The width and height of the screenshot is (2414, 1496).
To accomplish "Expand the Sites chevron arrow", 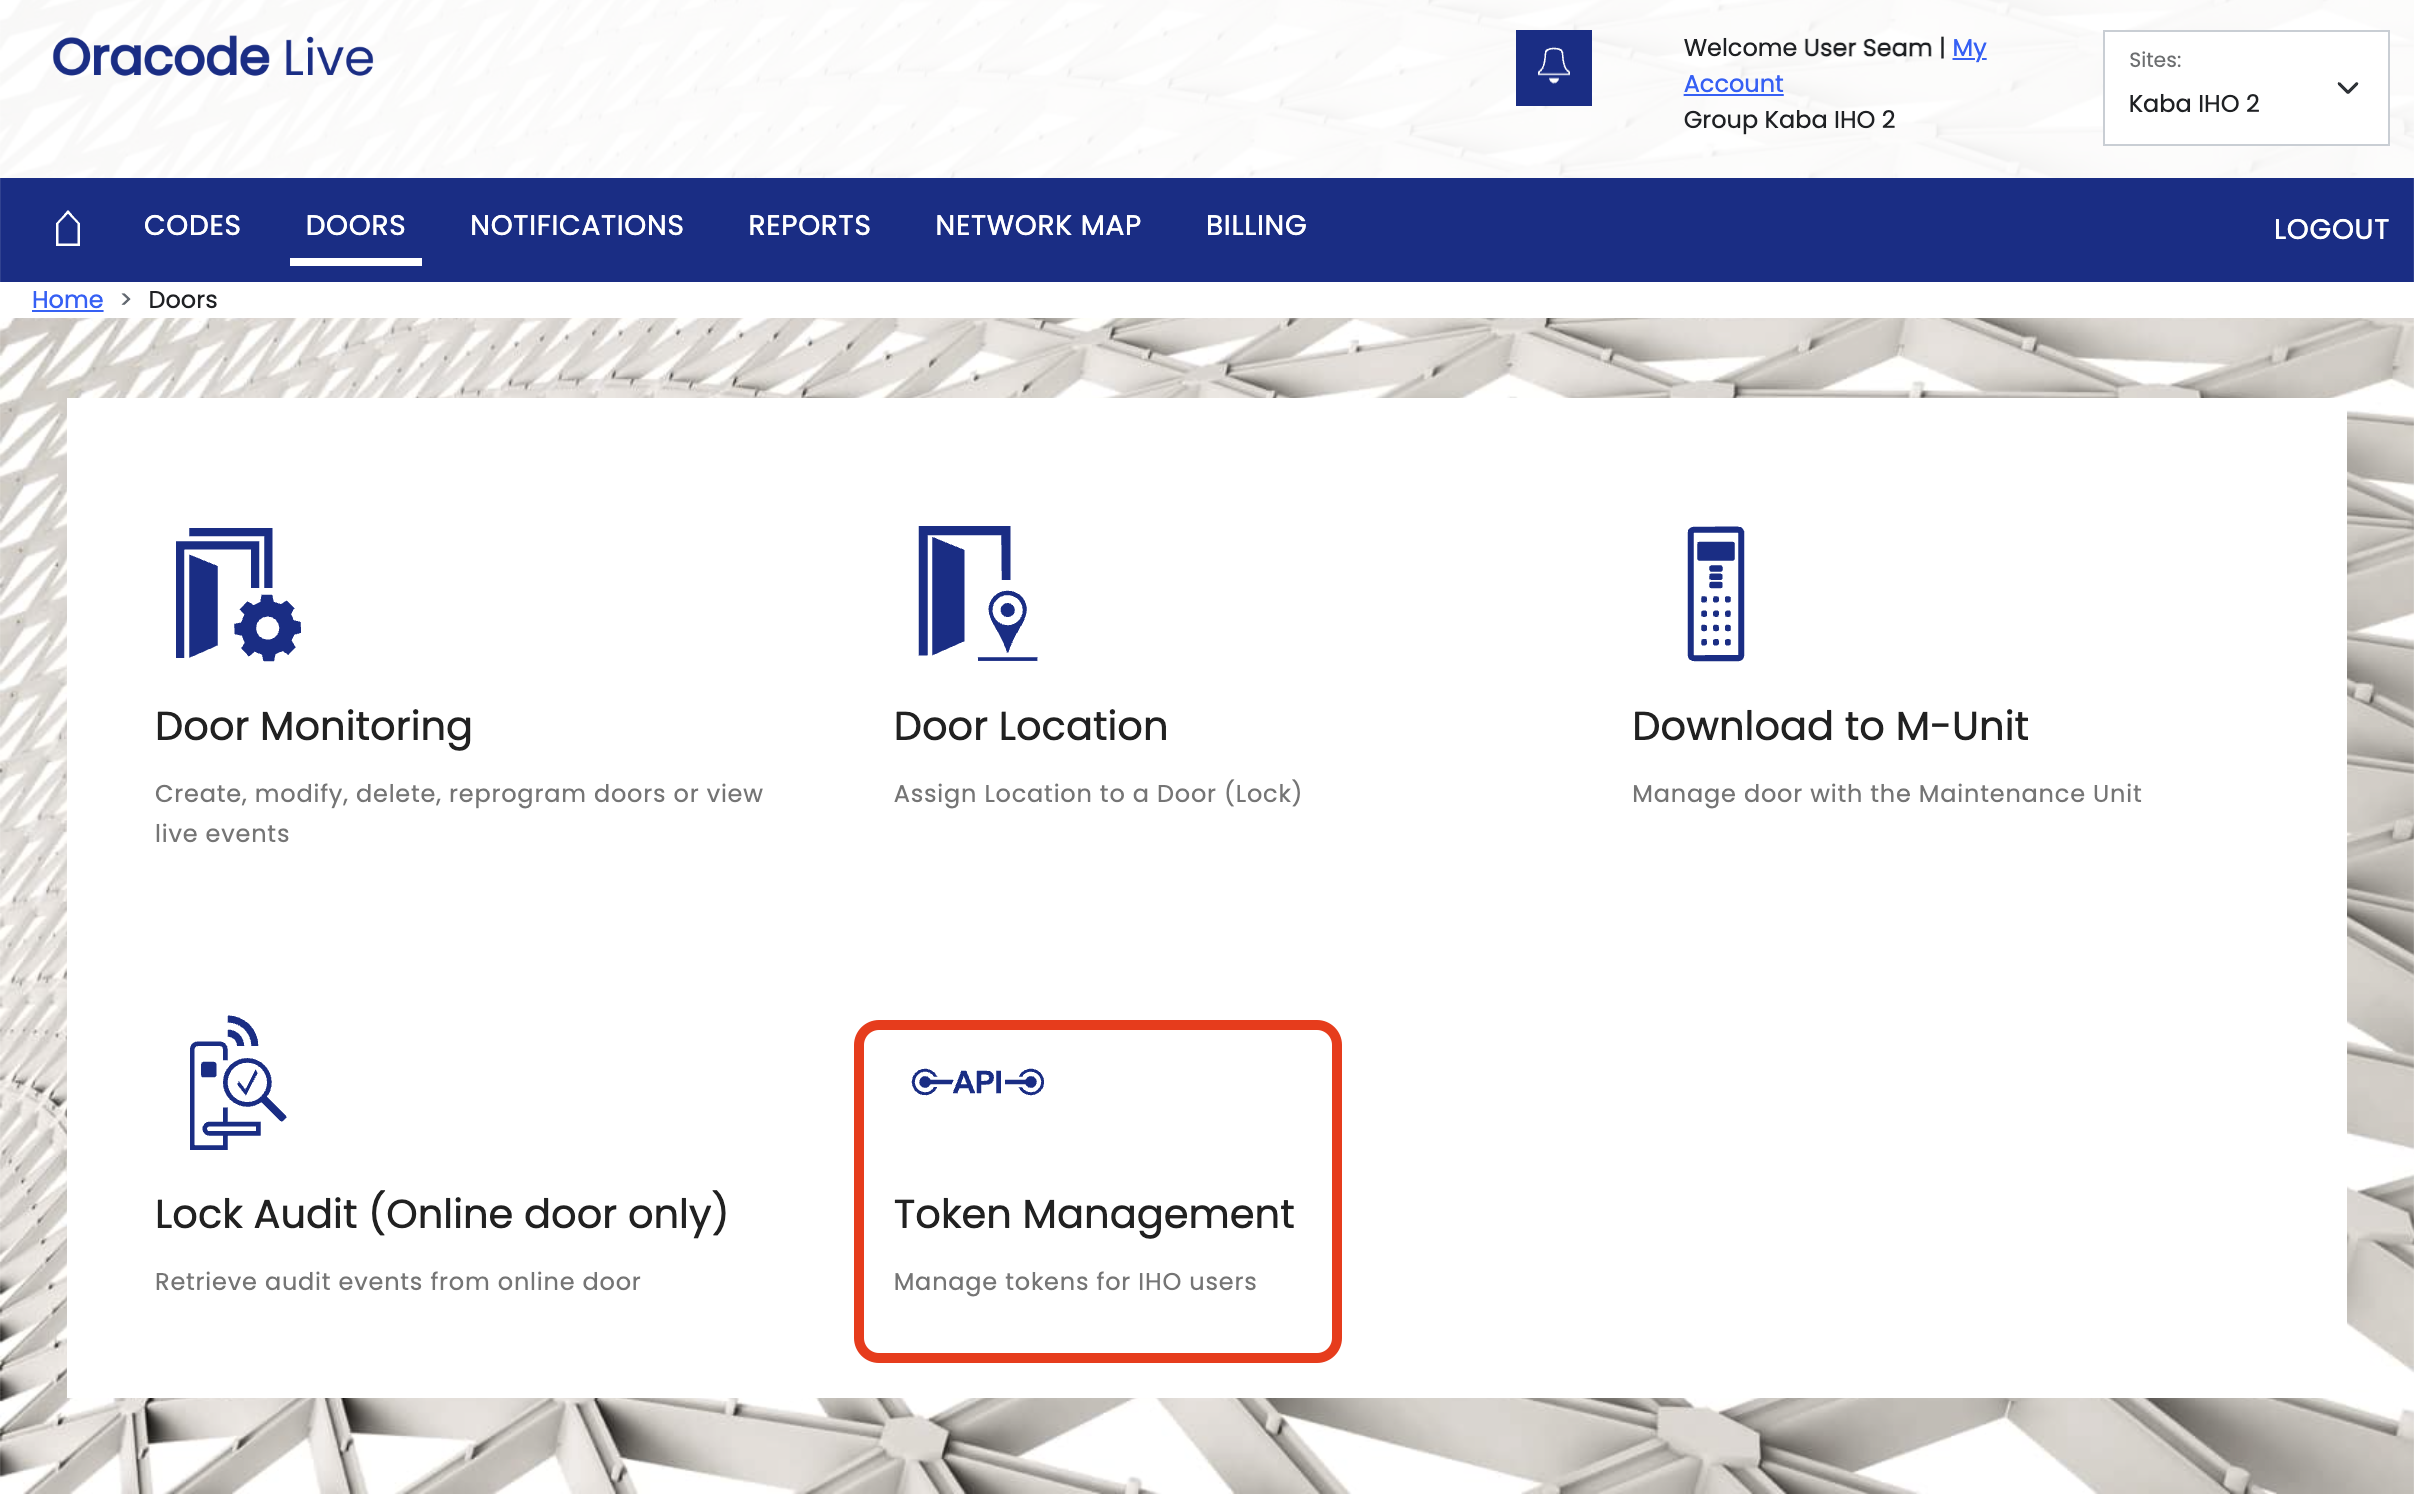I will (x=2348, y=89).
